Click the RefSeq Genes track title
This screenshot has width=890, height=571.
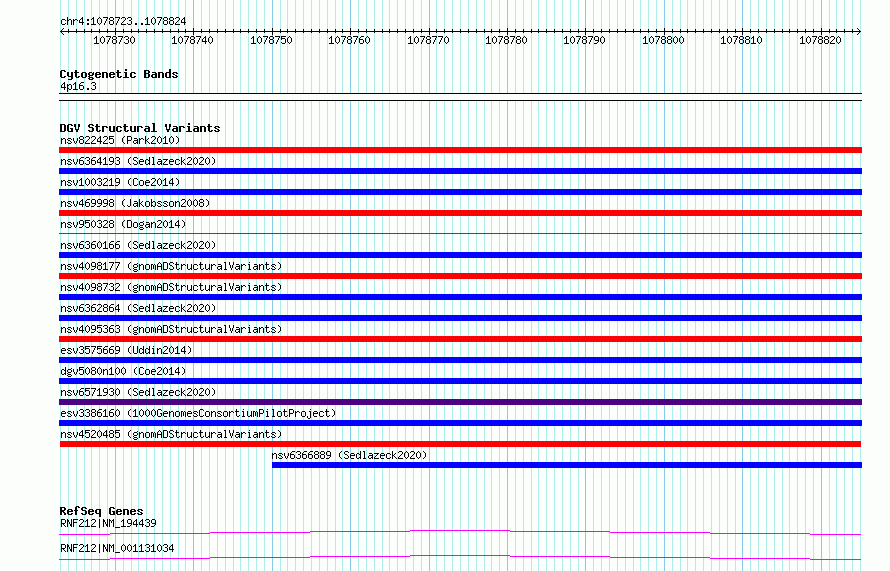[101, 511]
